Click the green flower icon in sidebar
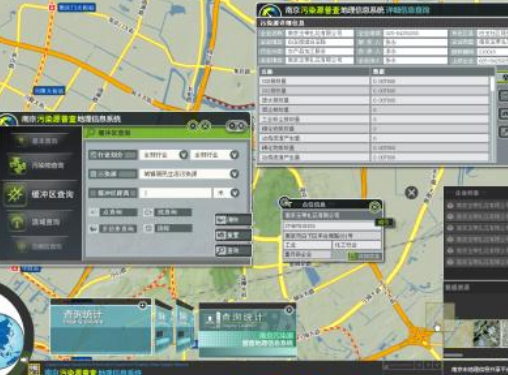 click(x=17, y=165)
